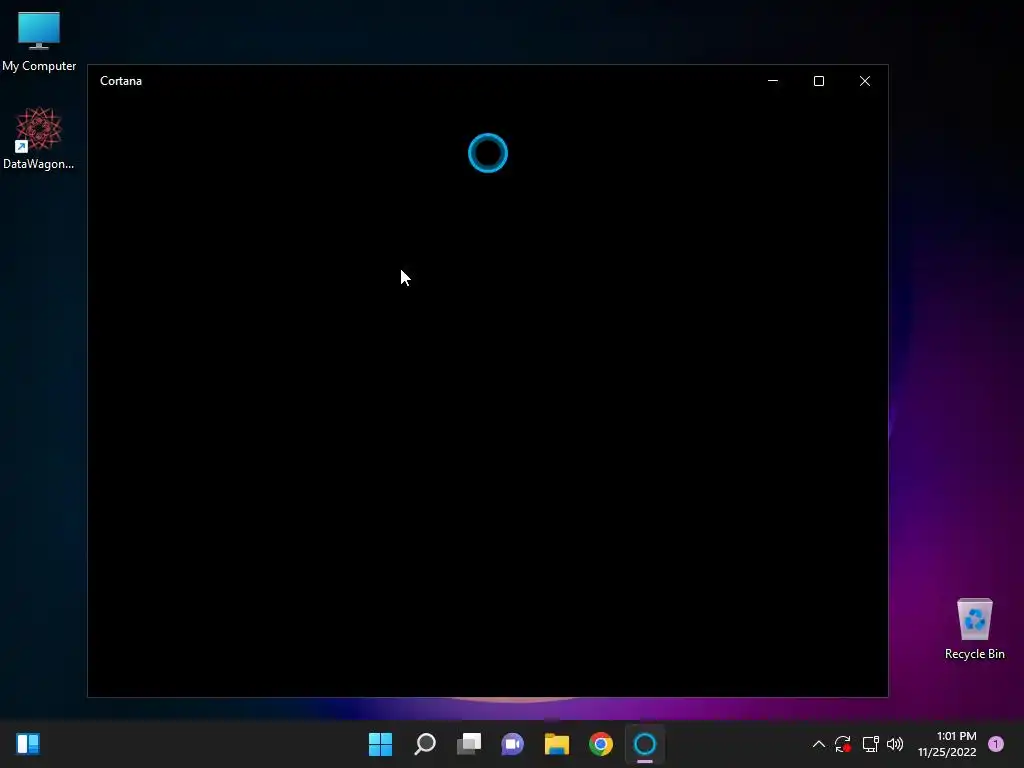The width and height of the screenshot is (1024, 768).
Task: Open the Windows Start menu
Action: click(x=381, y=744)
